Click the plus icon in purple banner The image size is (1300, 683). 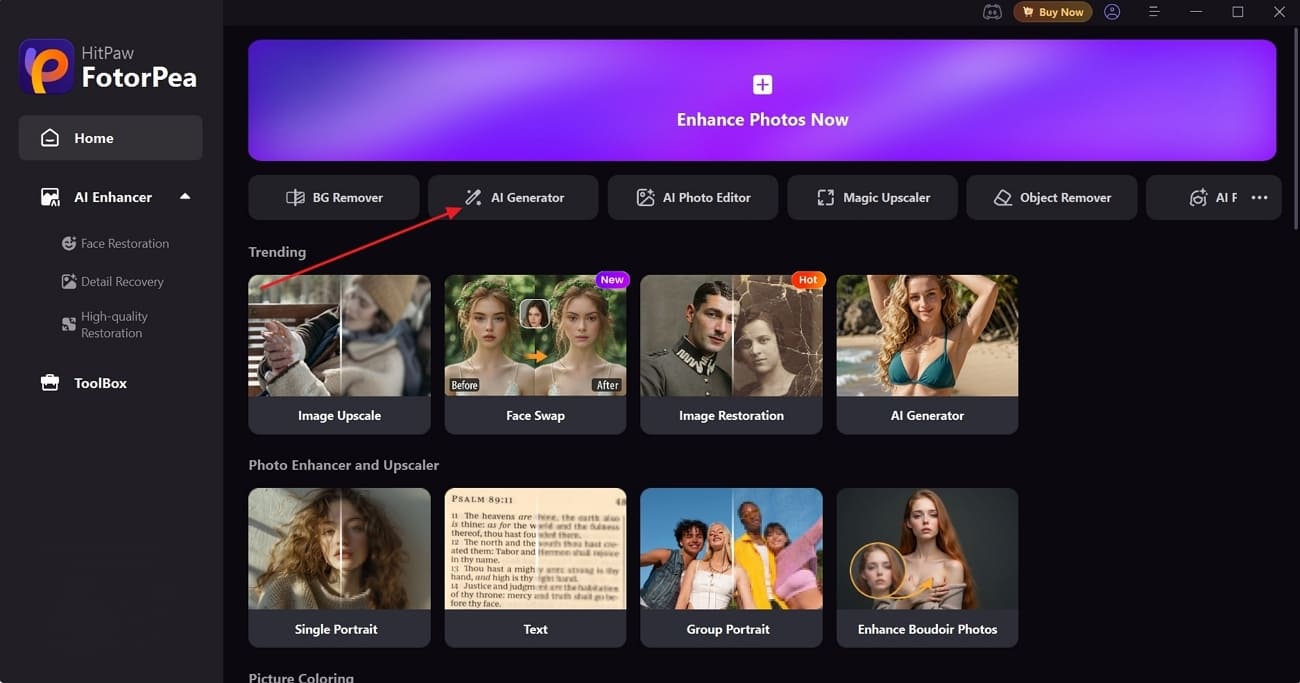tap(762, 85)
